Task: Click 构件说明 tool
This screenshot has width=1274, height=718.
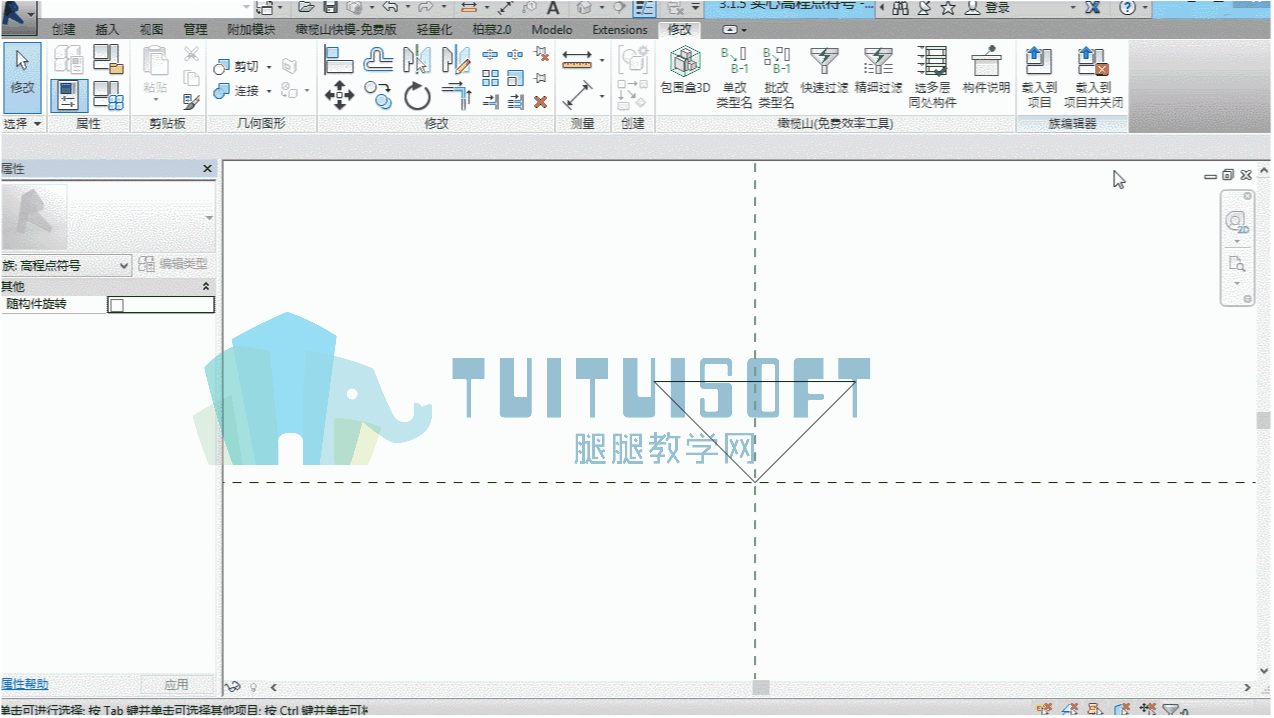Action: pos(986,71)
